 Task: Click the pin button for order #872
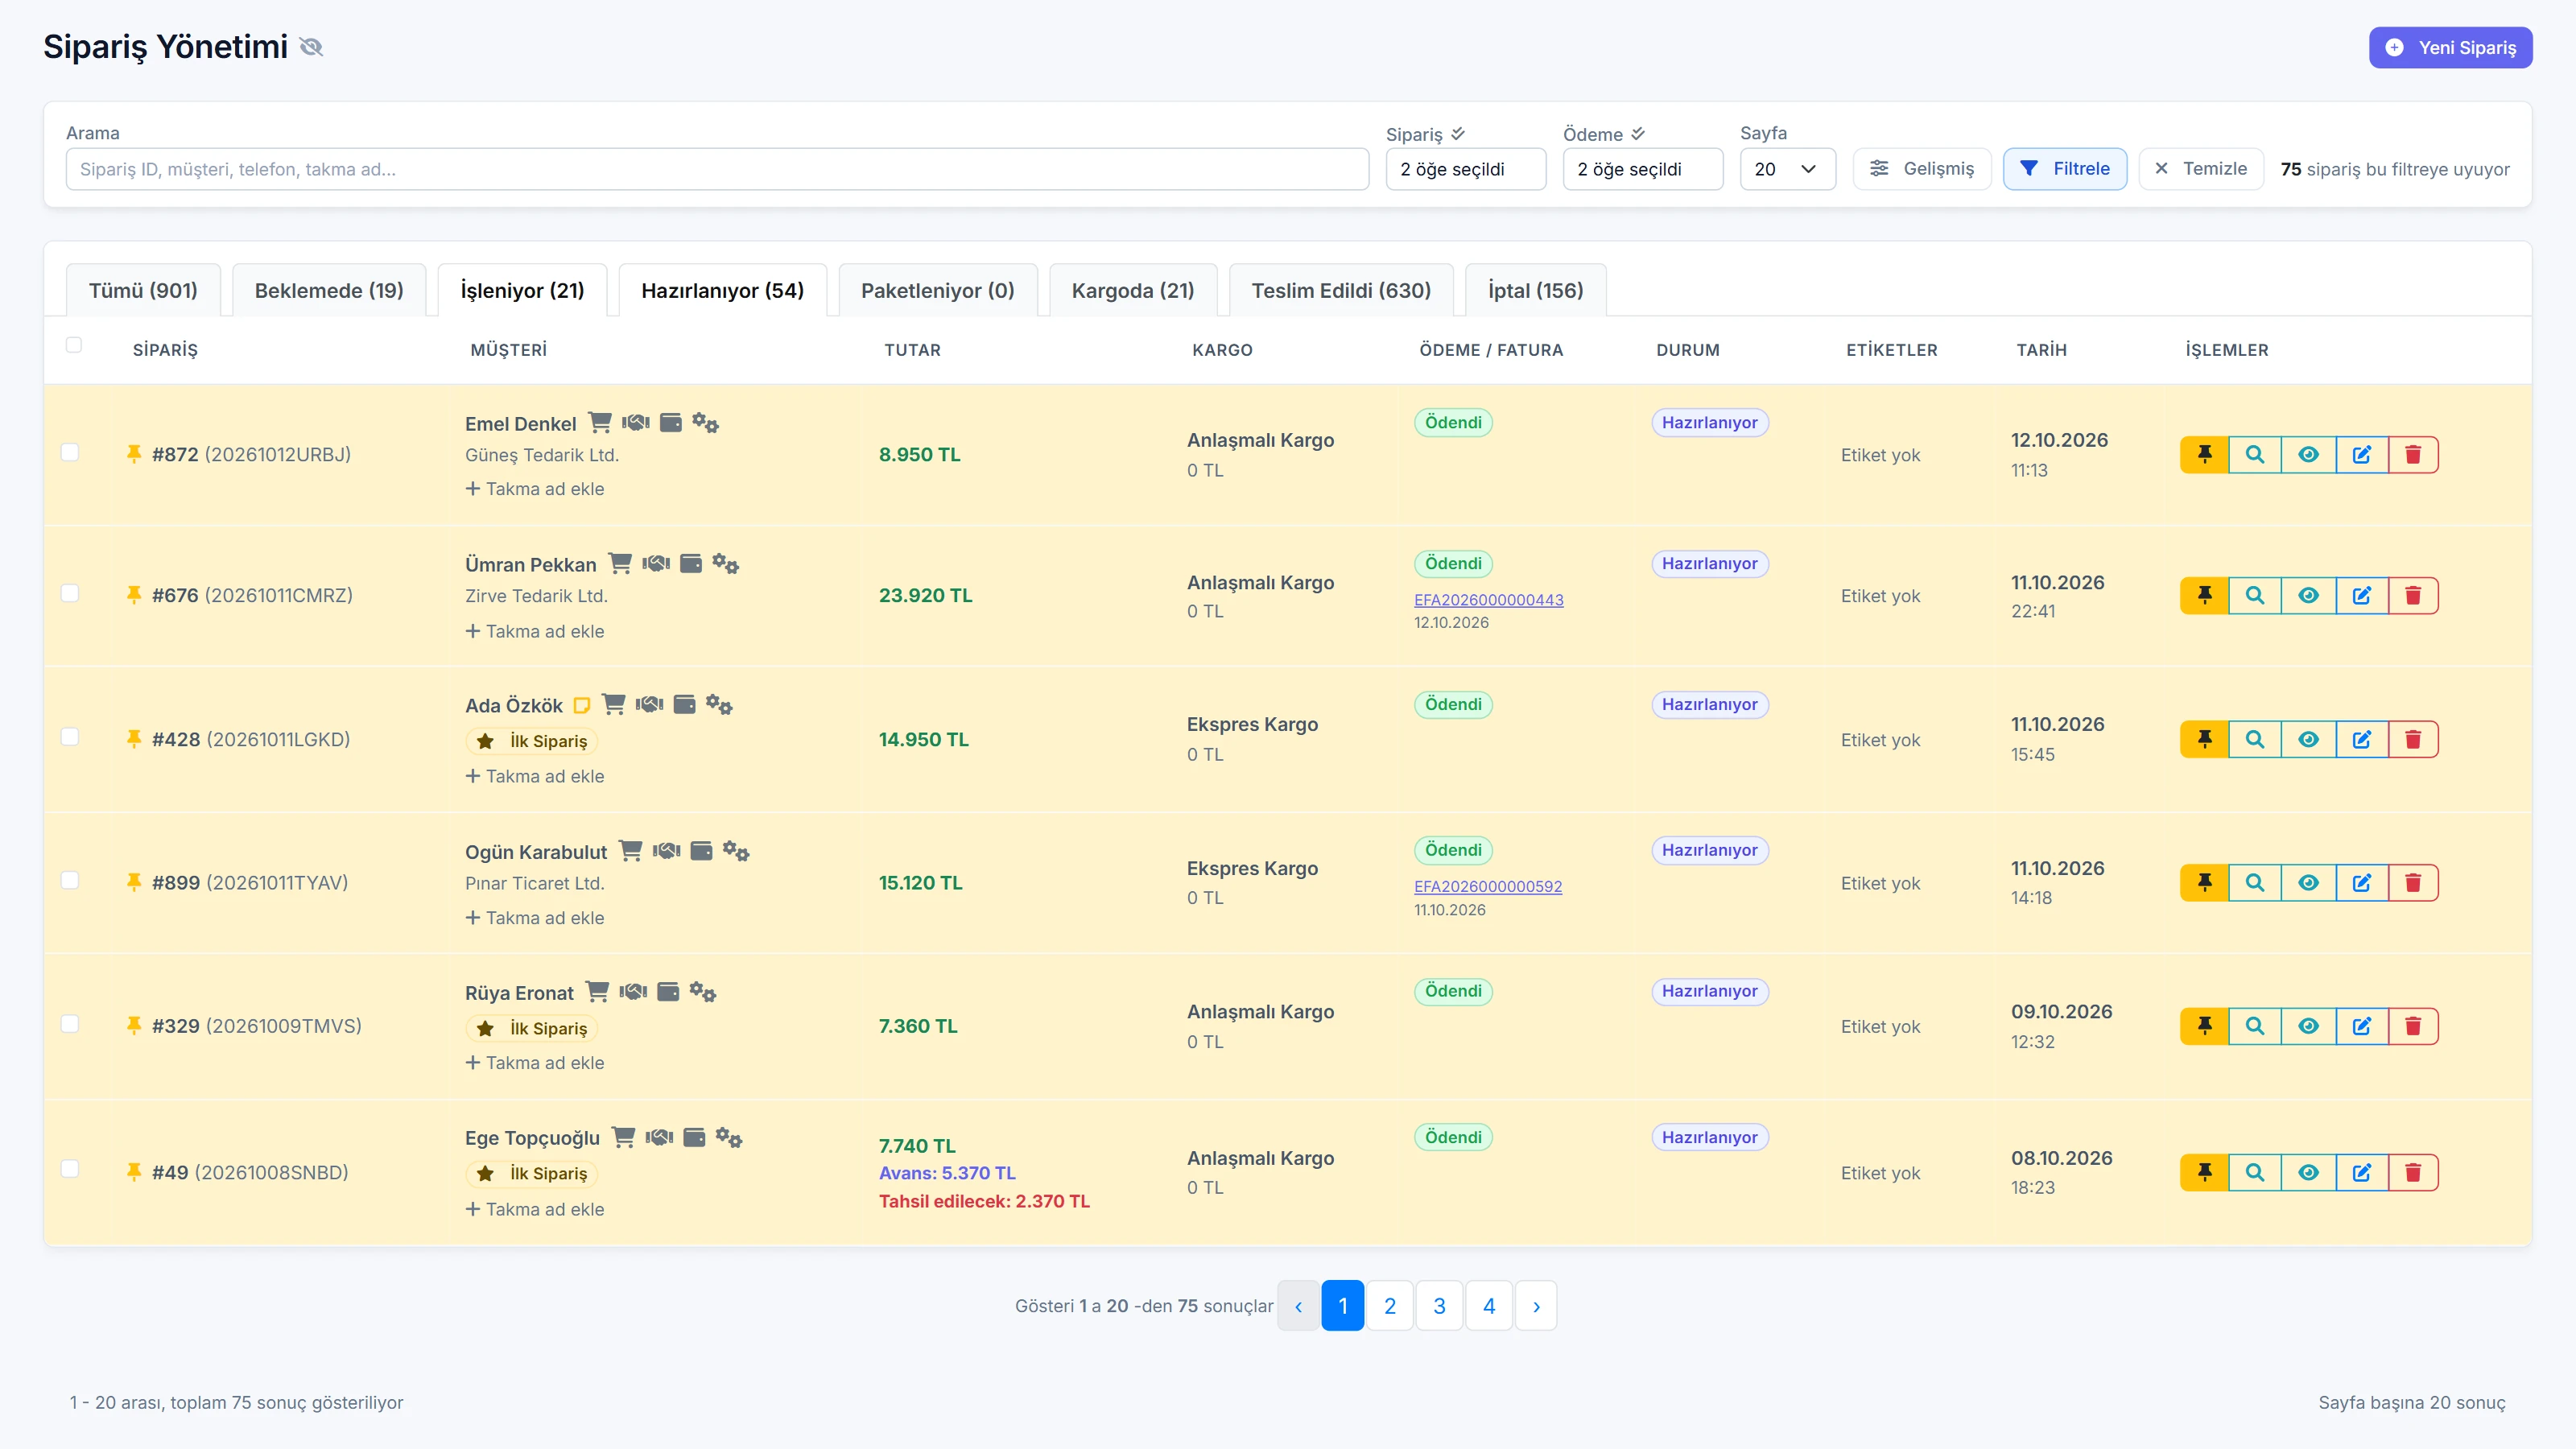tap(2204, 455)
